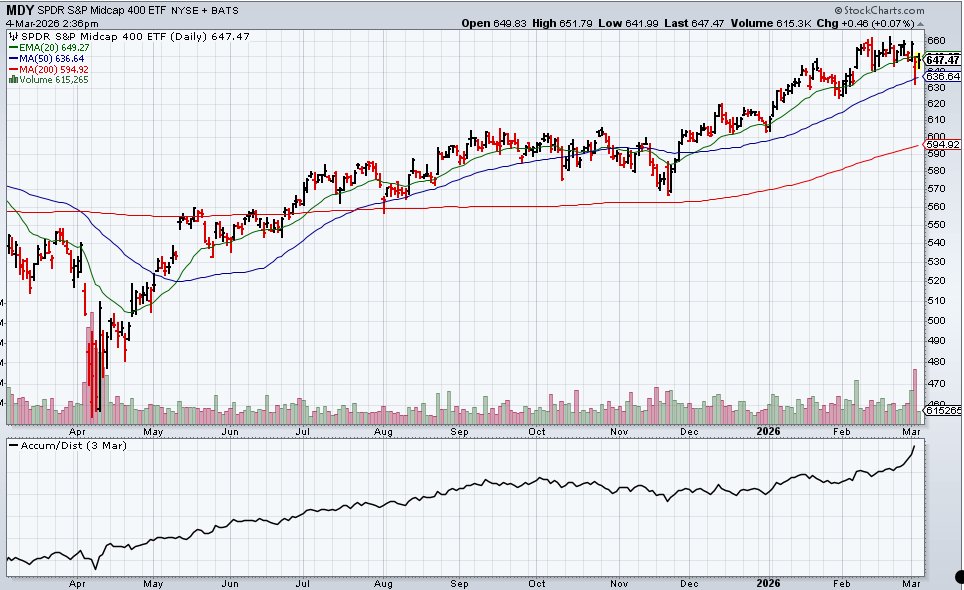The width and height of the screenshot is (964, 590).
Task: Click the volume bars icon in legend
Action: pyautogui.click(x=13, y=80)
